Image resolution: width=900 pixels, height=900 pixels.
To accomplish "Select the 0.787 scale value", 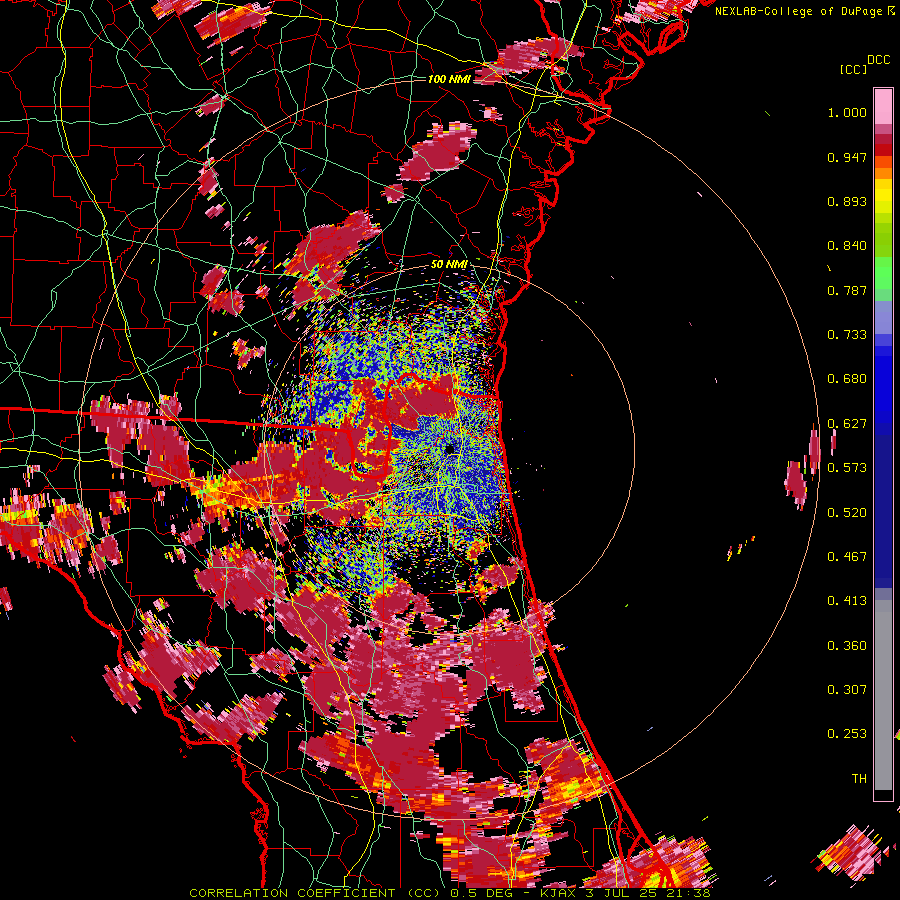I will coord(847,290).
